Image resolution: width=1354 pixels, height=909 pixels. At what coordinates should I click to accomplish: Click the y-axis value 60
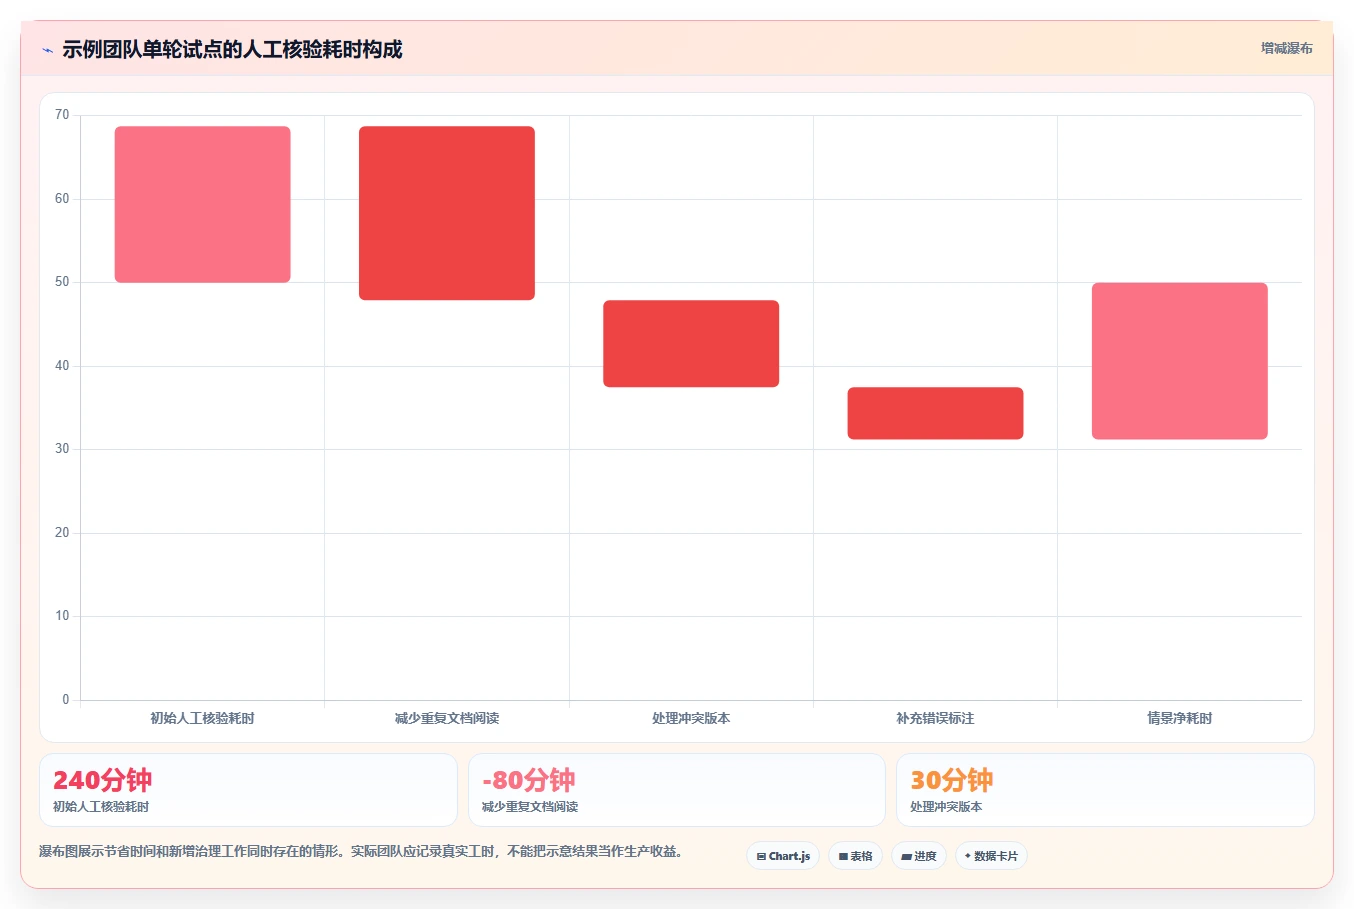[62, 199]
